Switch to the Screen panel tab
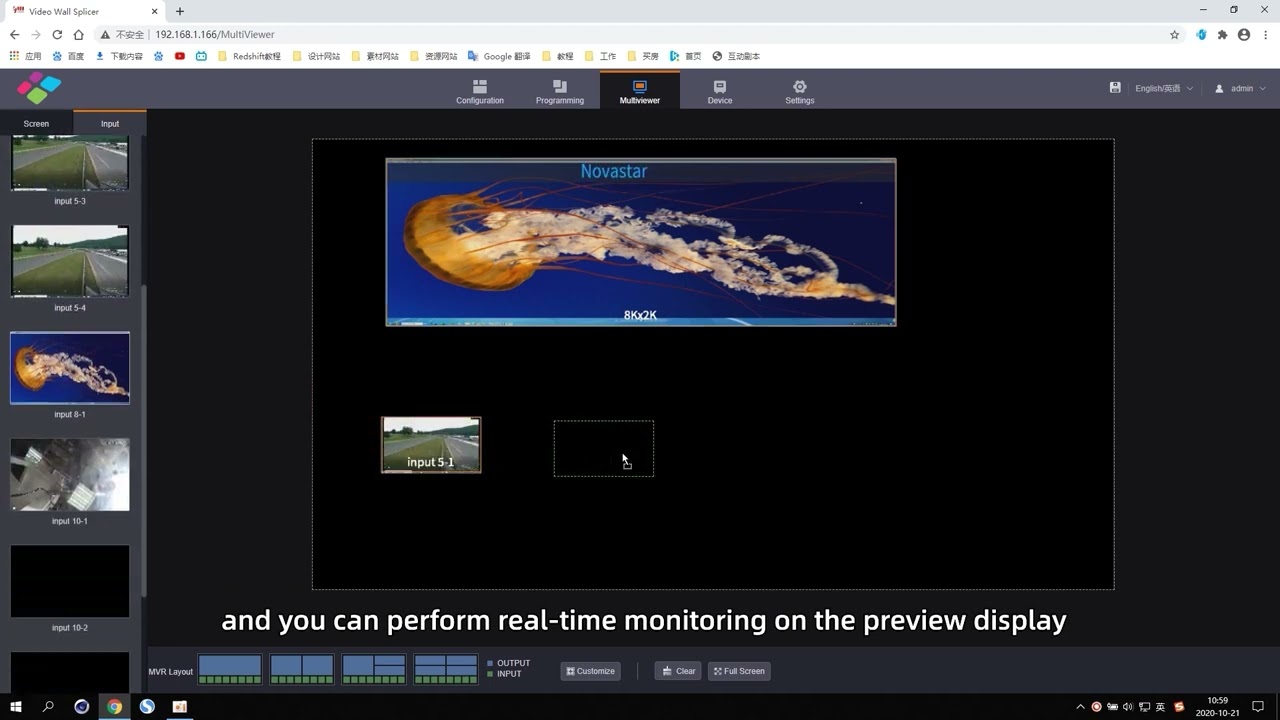Image resolution: width=1280 pixels, height=720 pixels. (x=36, y=123)
